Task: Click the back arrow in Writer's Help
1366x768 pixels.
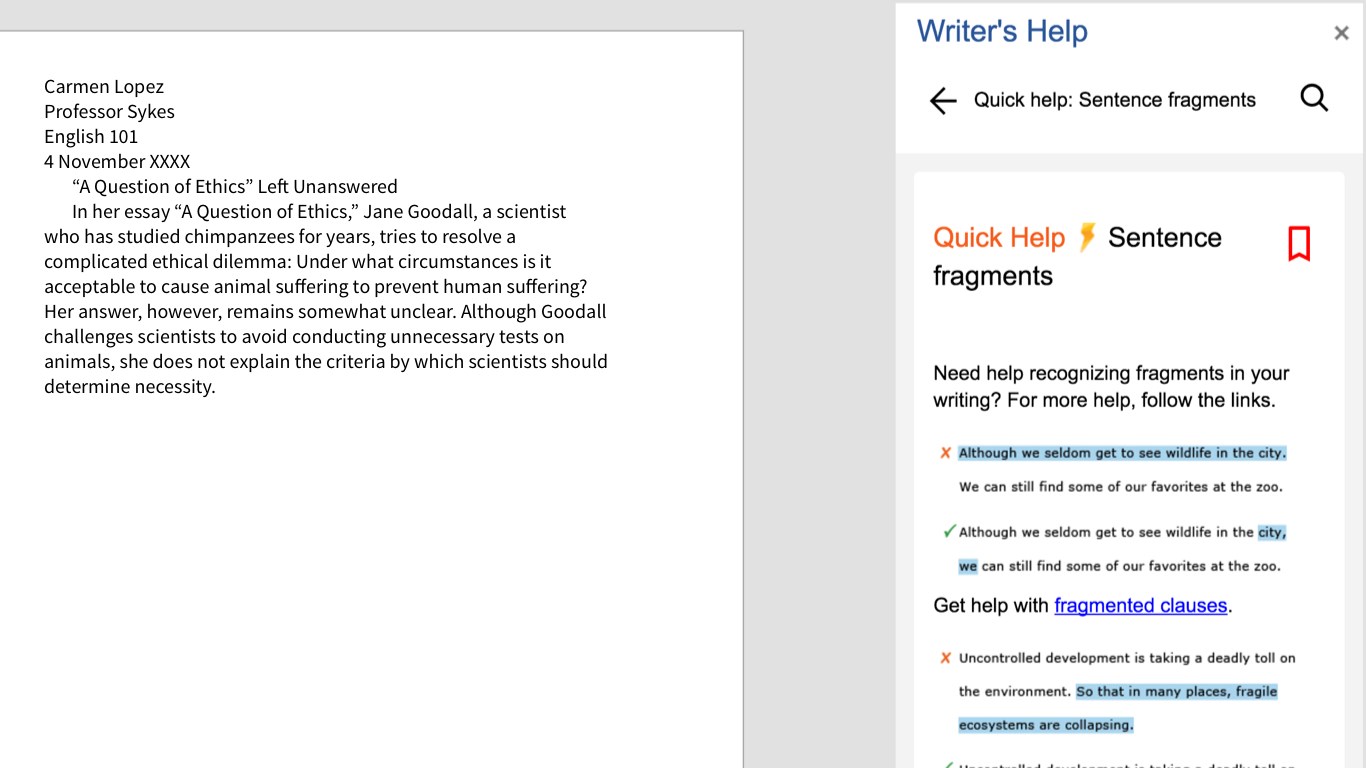Action: pyautogui.click(x=943, y=100)
